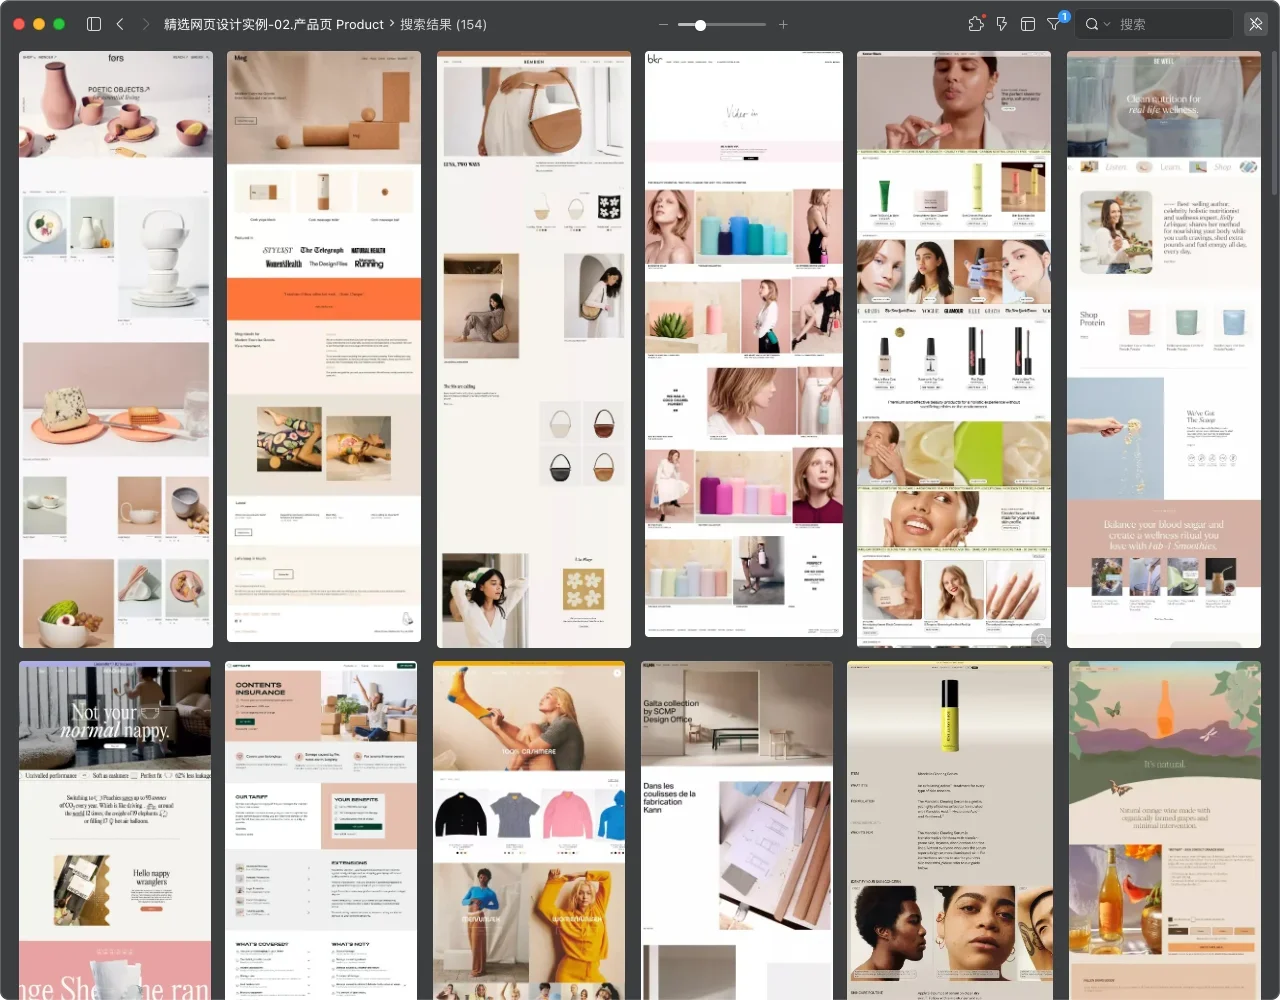This screenshot has width=1280, height=1000.
Task: Click the lightning bolt quick action icon
Action: (x=1002, y=24)
